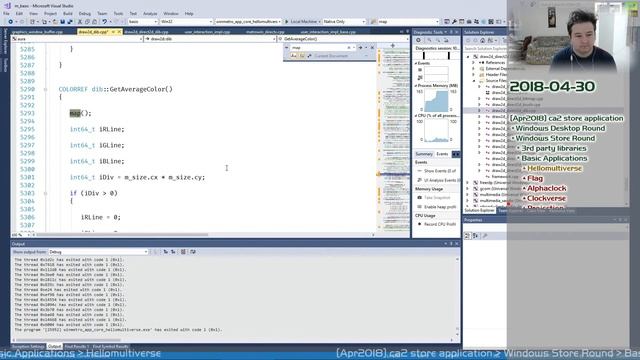Image resolution: width=640 pixels, height=360 pixels.
Task: Switch to Find Symbol Results bottom tab
Action: tap(110, 347)
